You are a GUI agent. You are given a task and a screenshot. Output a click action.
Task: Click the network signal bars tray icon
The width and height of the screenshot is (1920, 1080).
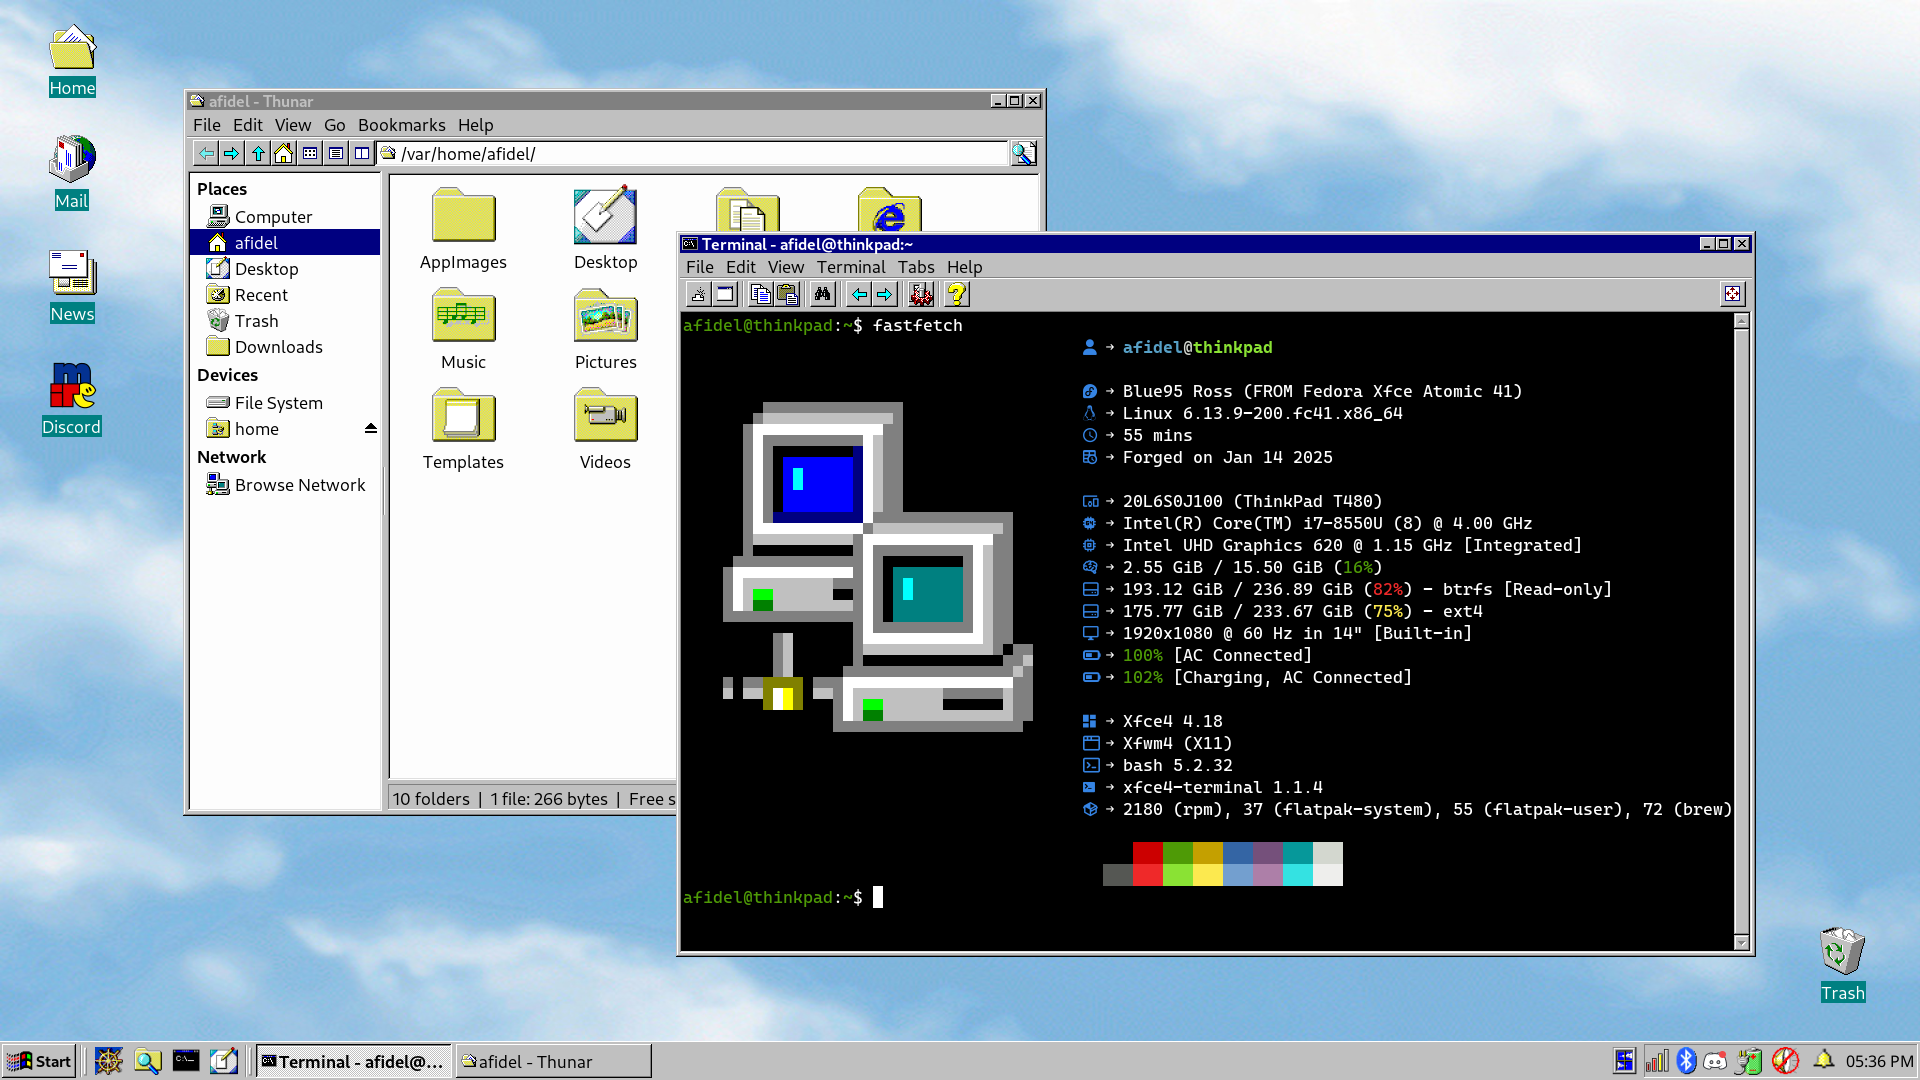pyautogui.click(x=1657, y=1061)
